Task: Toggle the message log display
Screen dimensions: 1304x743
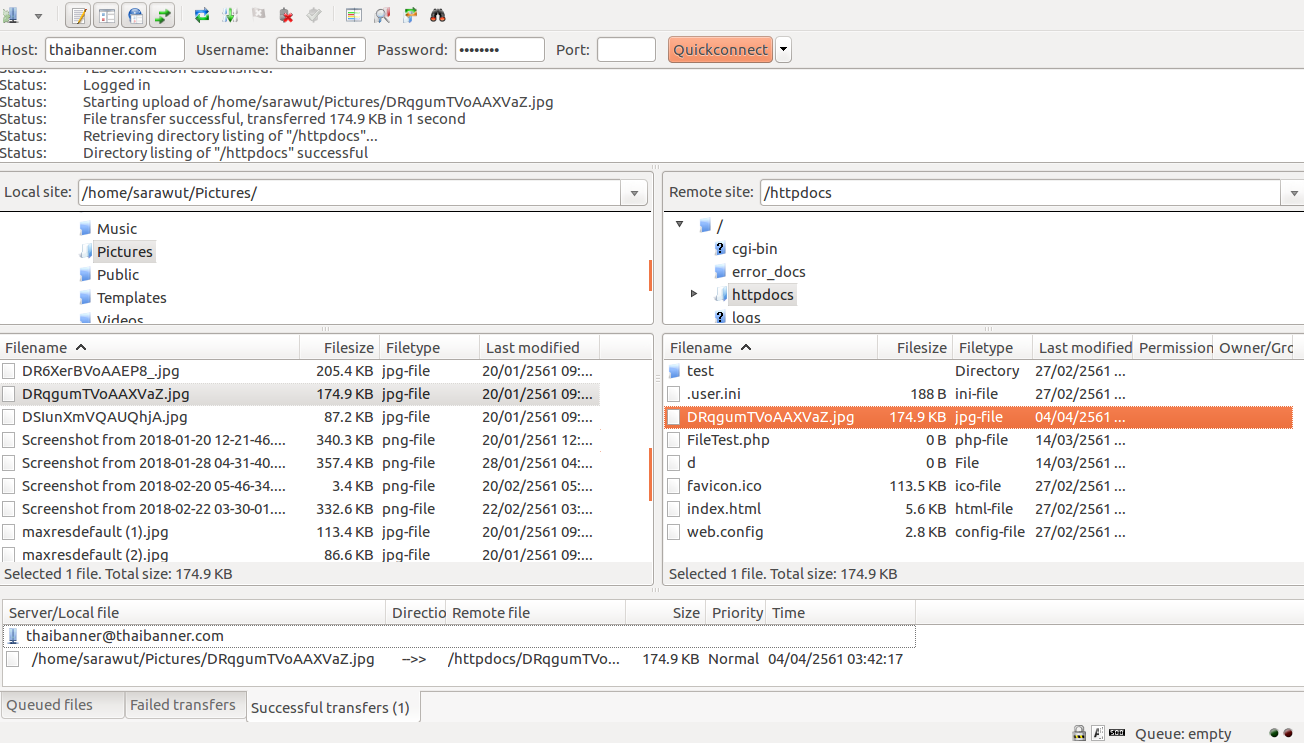Action: point(78,15)
